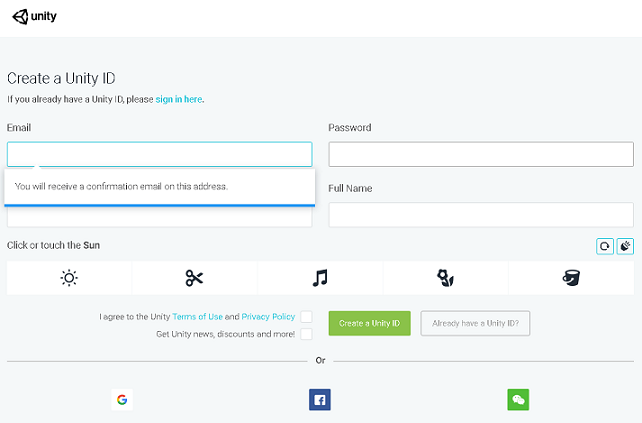The width and height of the screenshot is (642, 423).
Task: Focus the Password input field
Action: click(481, 154)
